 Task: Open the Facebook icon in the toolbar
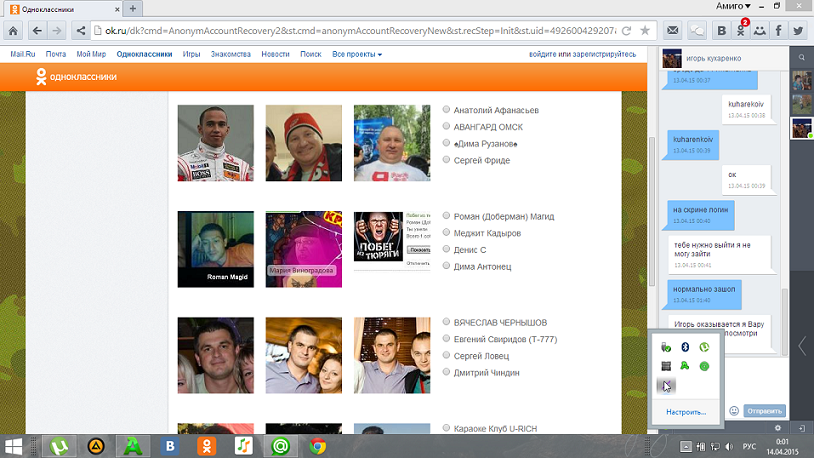pyautogui.click(x=779, y=31)
